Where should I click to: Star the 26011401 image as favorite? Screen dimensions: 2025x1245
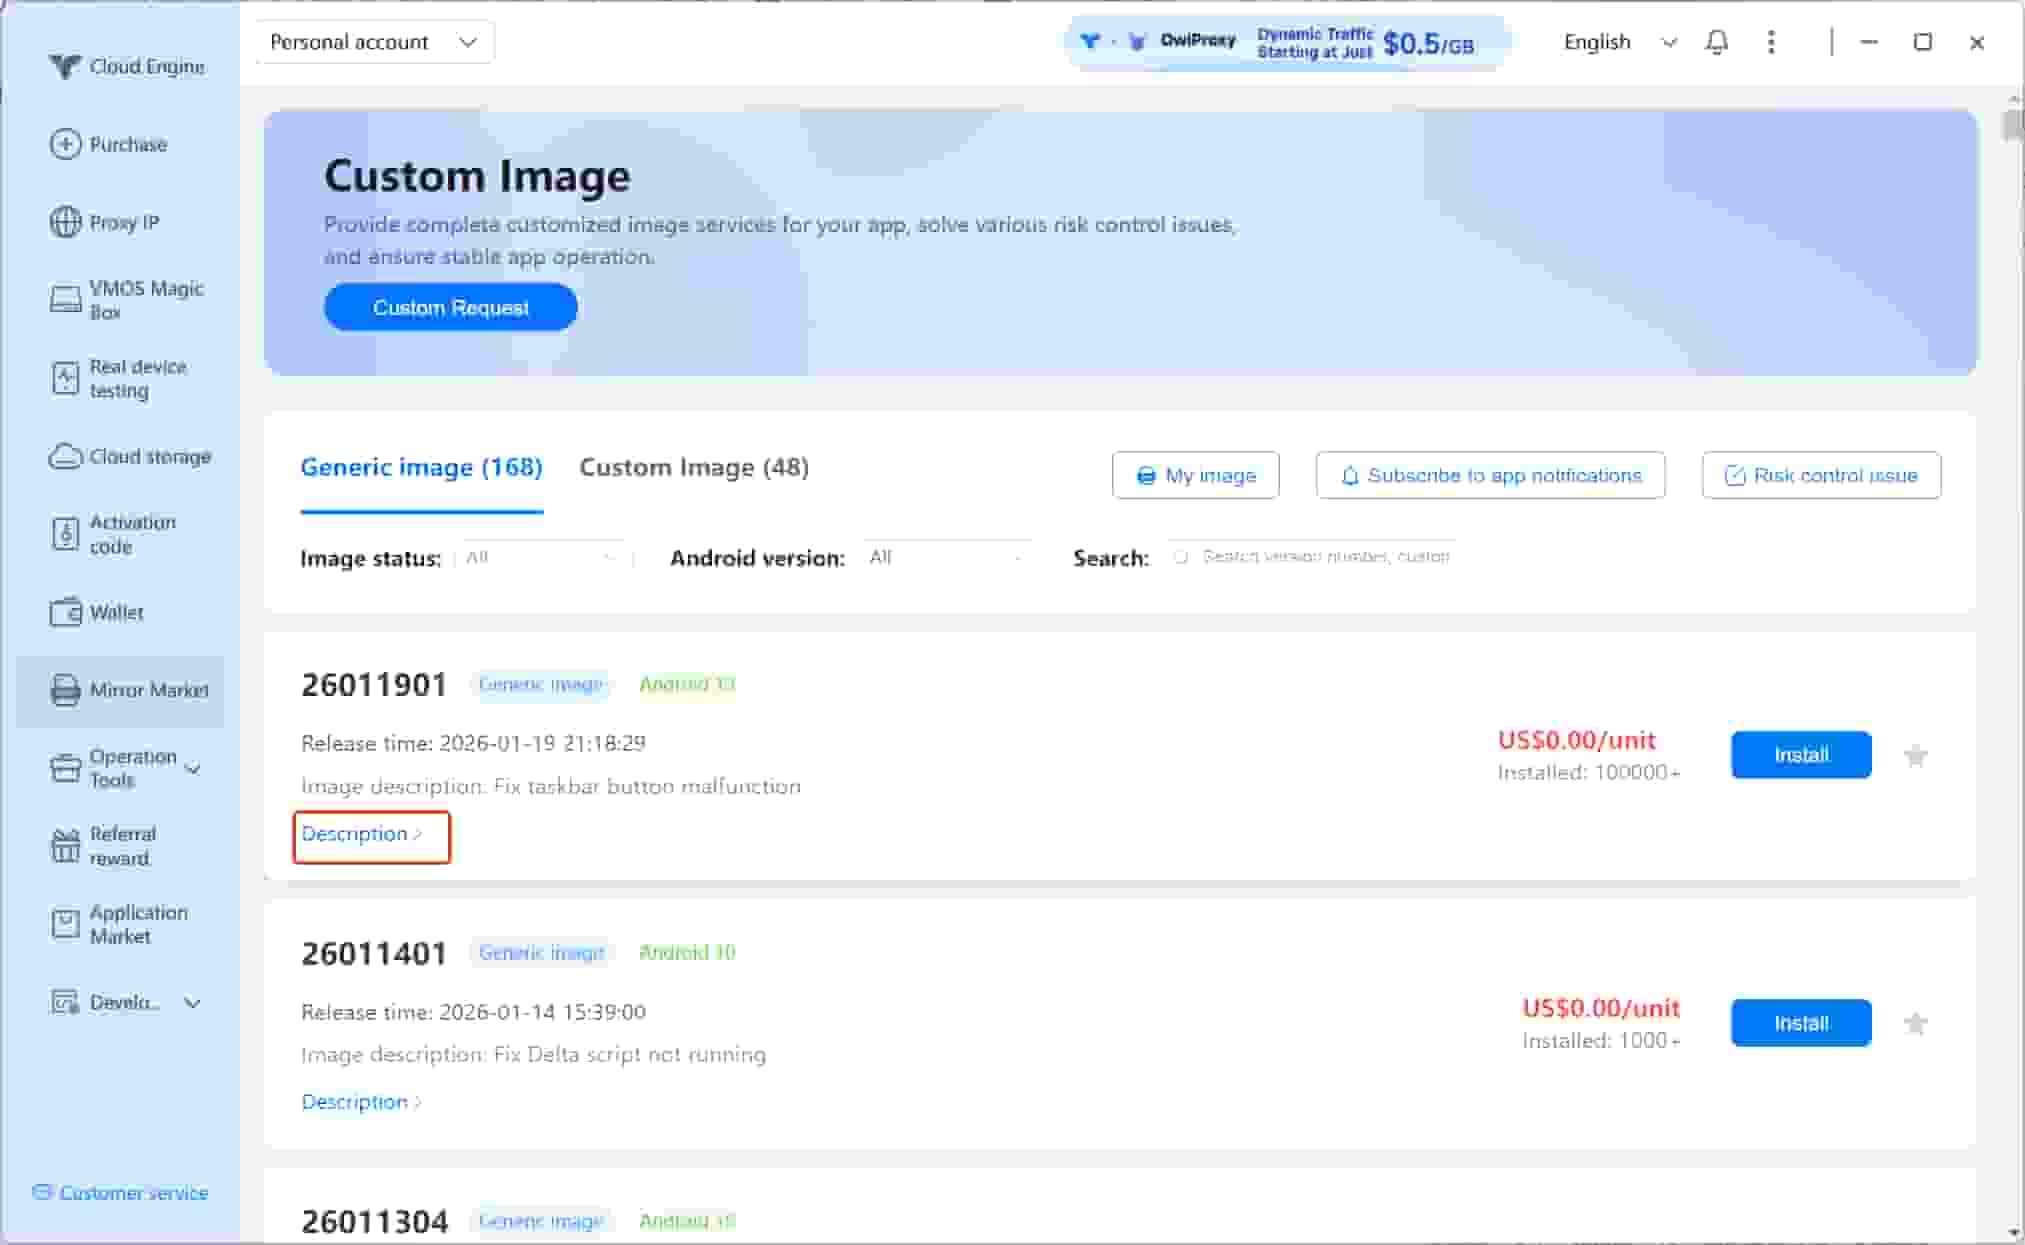1915,1024
